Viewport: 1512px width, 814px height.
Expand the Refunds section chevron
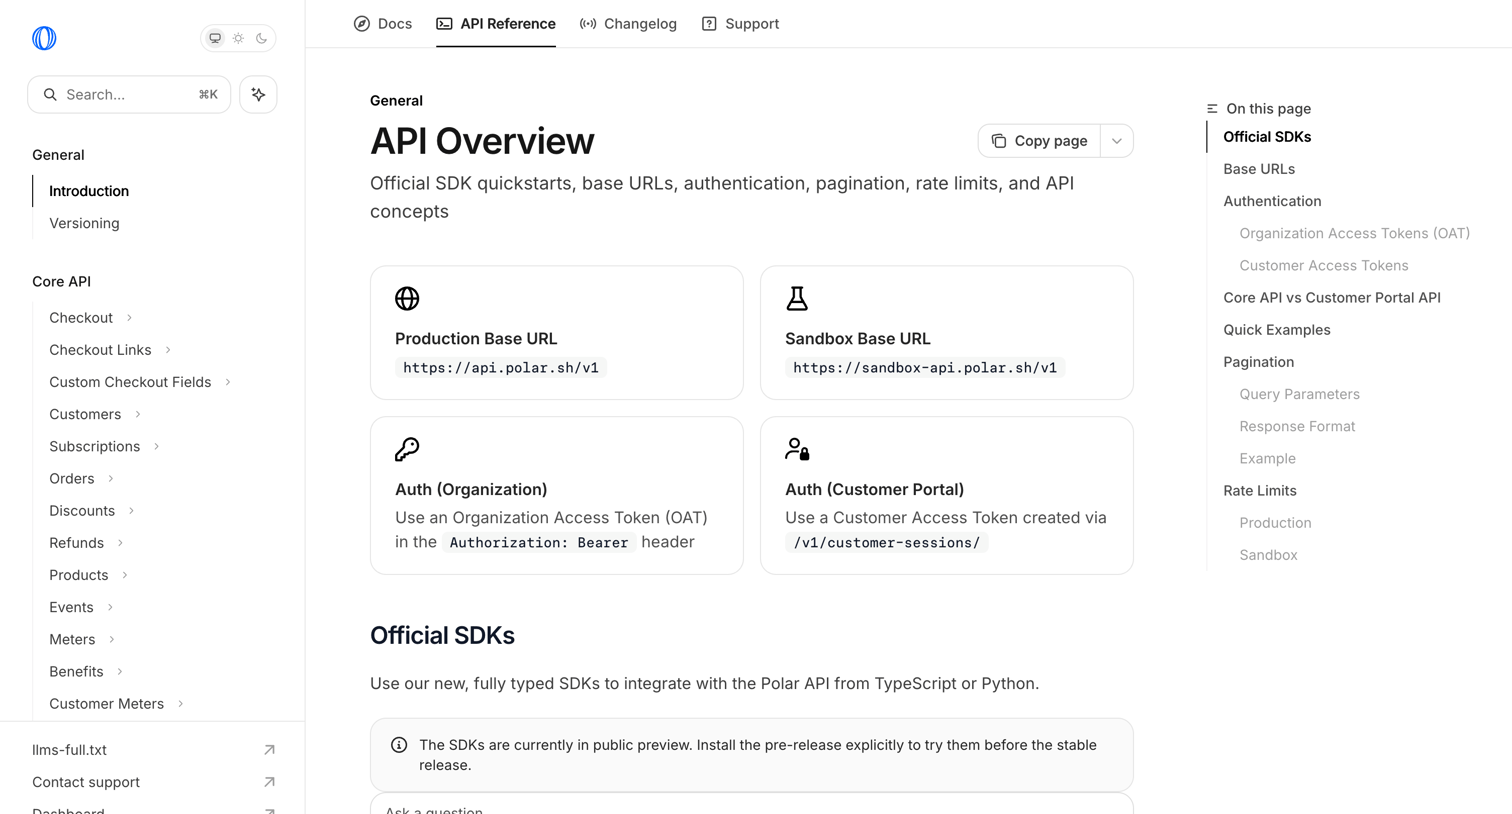pos(120,543)
